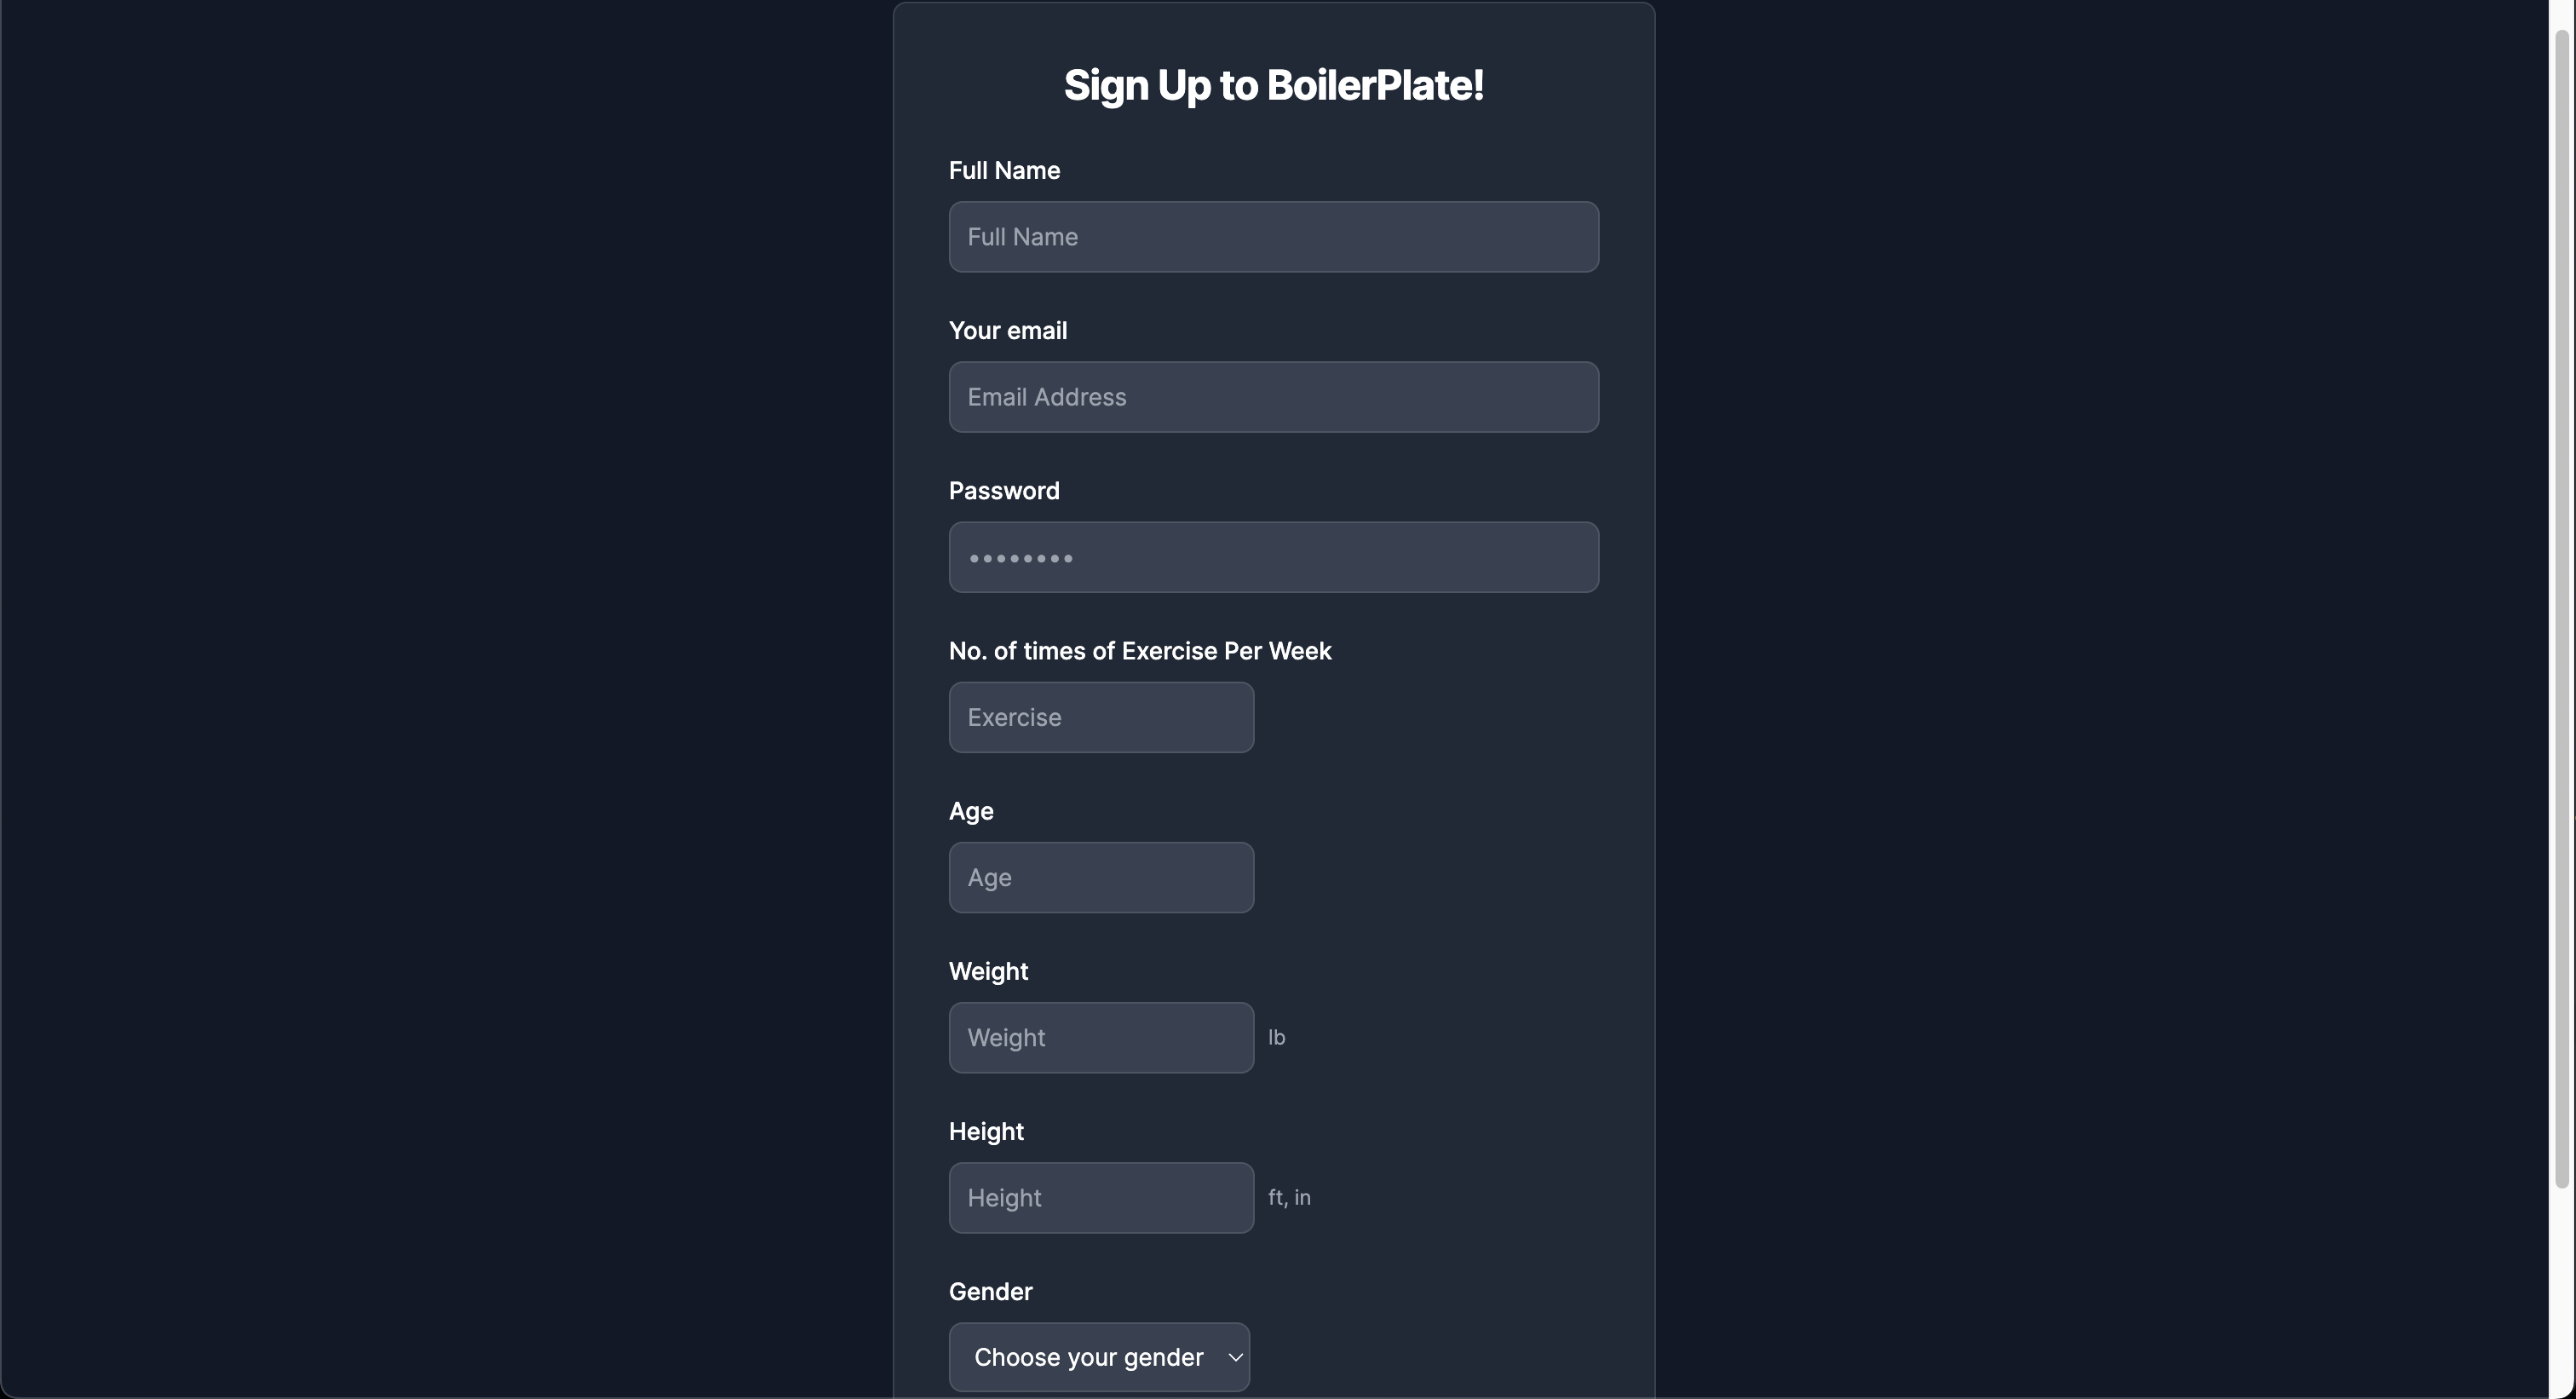Click the "Your email" label text
2576x1399 pixels.
click(1007, 331)
